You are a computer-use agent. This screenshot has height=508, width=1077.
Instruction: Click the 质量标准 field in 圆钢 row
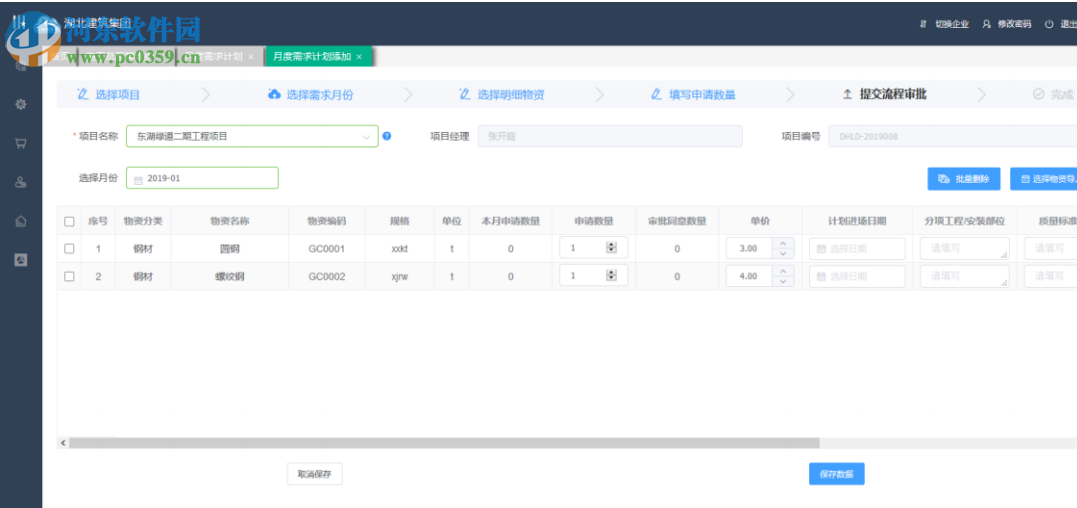1050,249
